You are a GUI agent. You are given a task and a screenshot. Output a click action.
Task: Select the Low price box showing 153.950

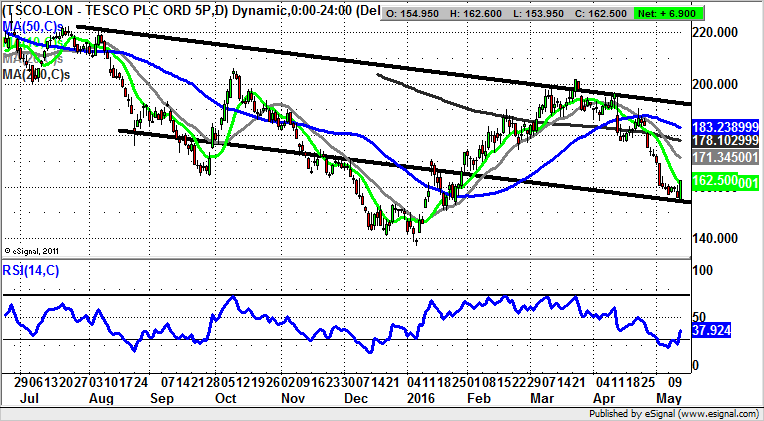[548, 12]
